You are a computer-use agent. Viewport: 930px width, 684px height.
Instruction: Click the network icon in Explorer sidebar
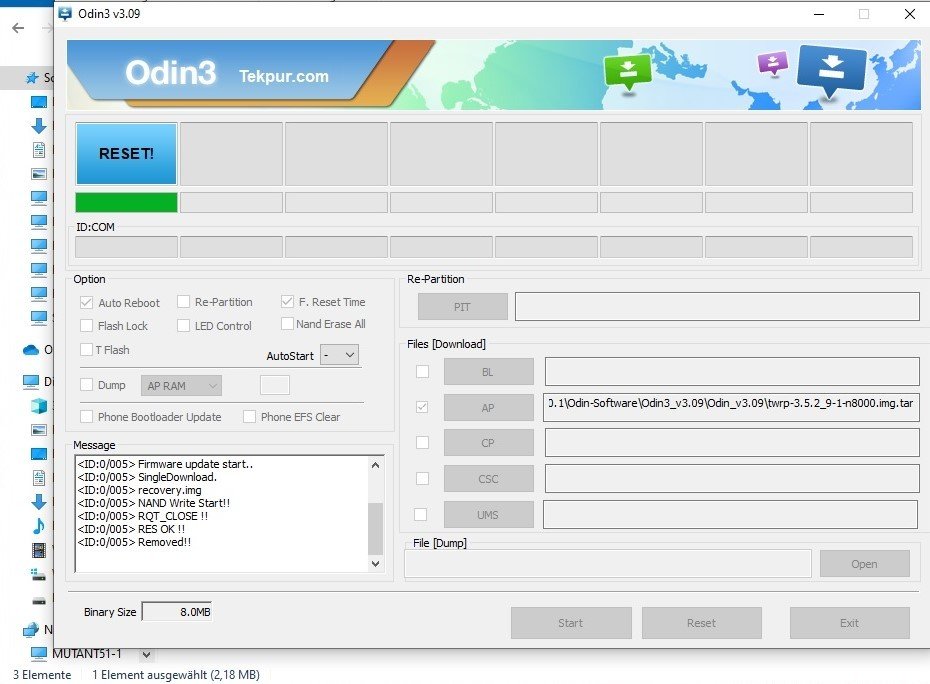point(30,629)
